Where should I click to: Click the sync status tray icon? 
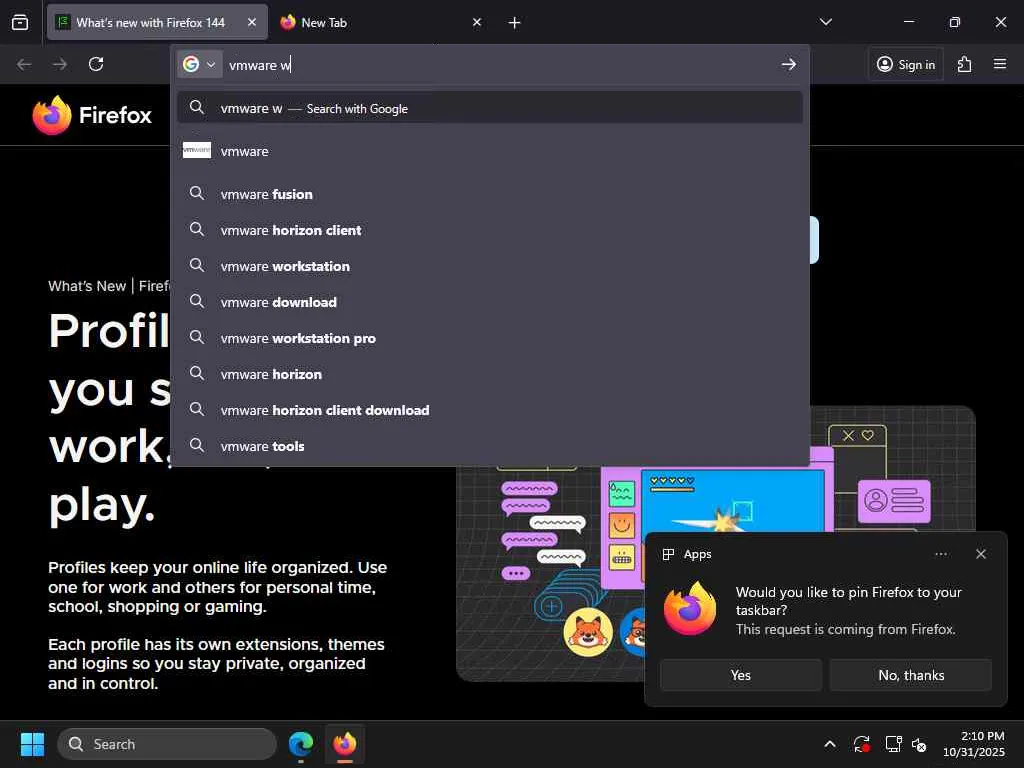pyautogui.click(x=861, y=744)
